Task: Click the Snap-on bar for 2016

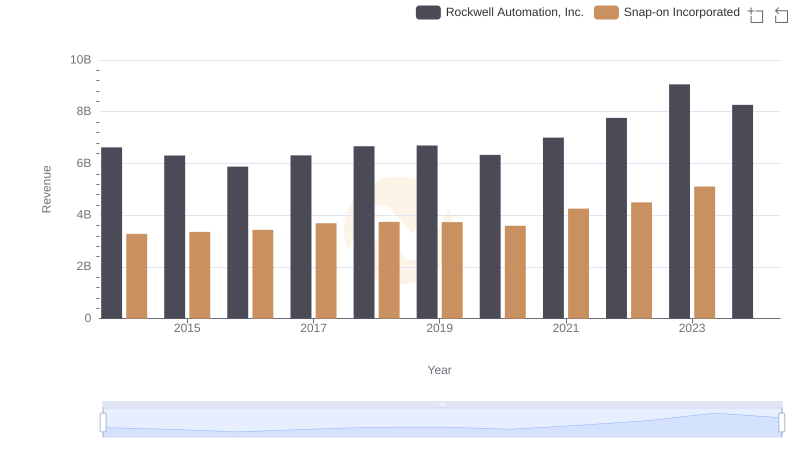Action: (263, 274)
